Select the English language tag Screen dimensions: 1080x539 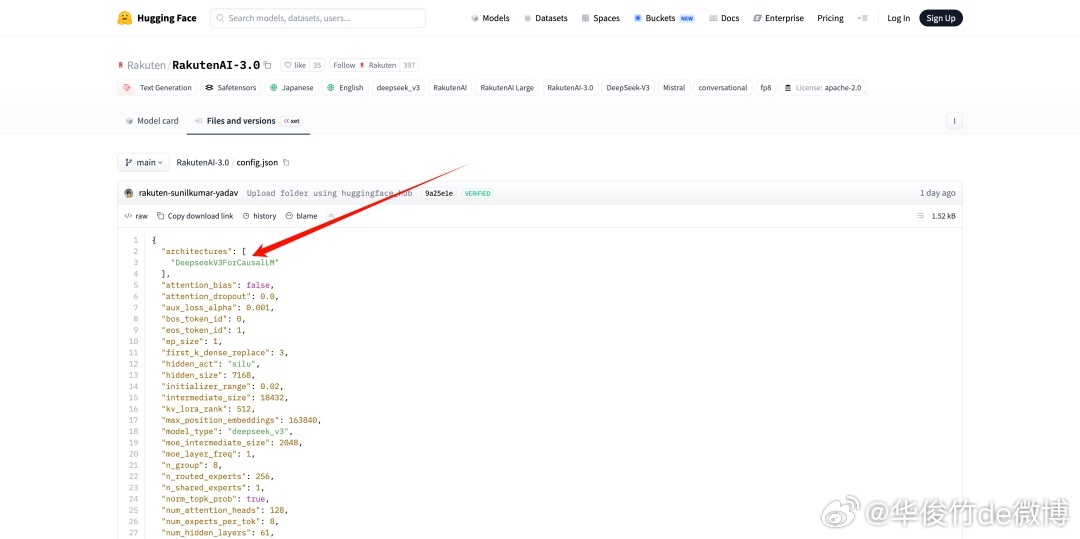pyautogui.click(x=345, y=87)
